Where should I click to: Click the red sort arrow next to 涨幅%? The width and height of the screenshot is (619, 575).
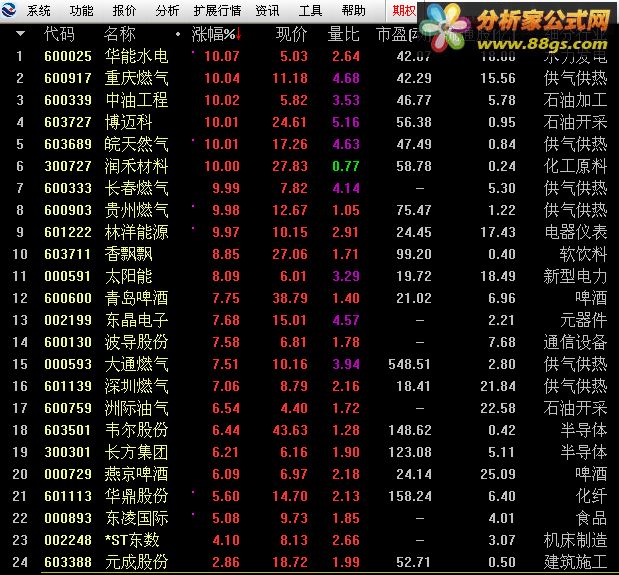tap(238, 34)
